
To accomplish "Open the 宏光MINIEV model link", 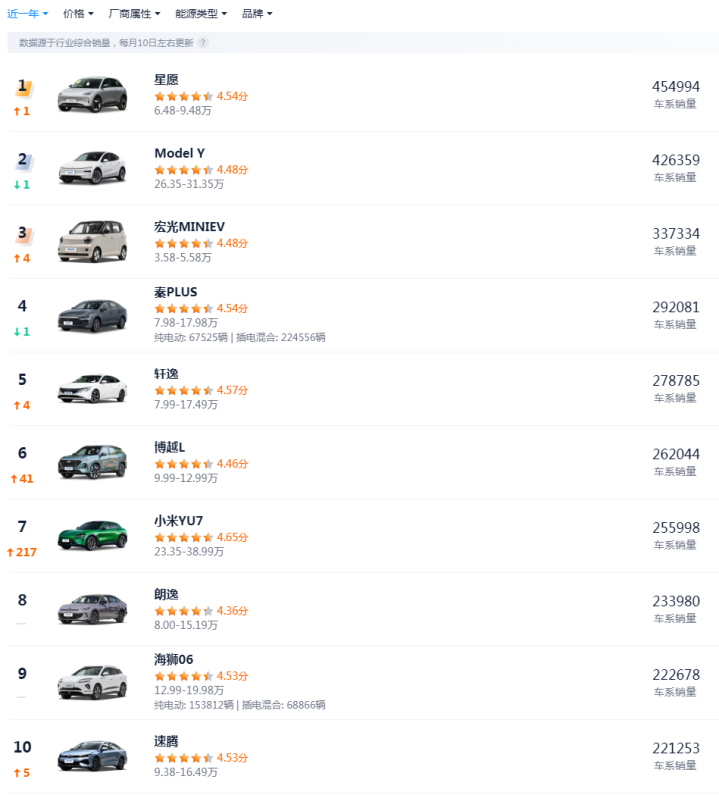I will [189, 227].
